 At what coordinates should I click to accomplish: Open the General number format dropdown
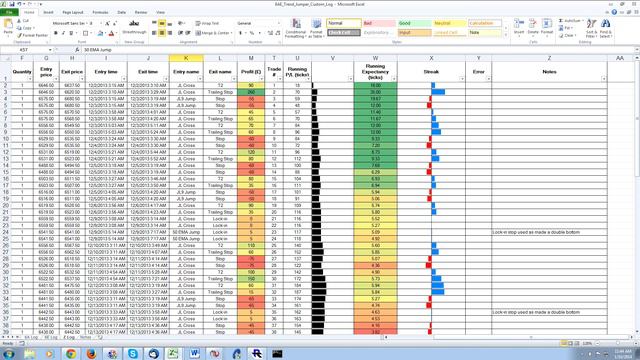point(279,23)
